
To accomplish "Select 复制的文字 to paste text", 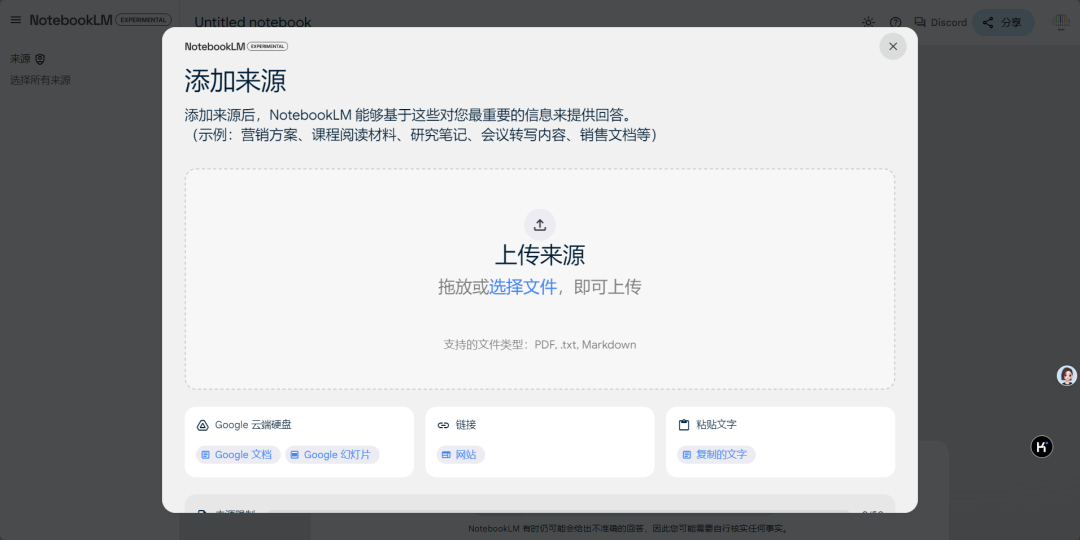I will pos(715,454).
